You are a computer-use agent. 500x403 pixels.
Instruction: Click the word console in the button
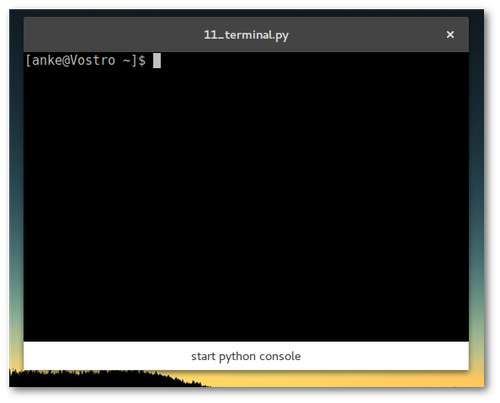click(x=280, y=356)
